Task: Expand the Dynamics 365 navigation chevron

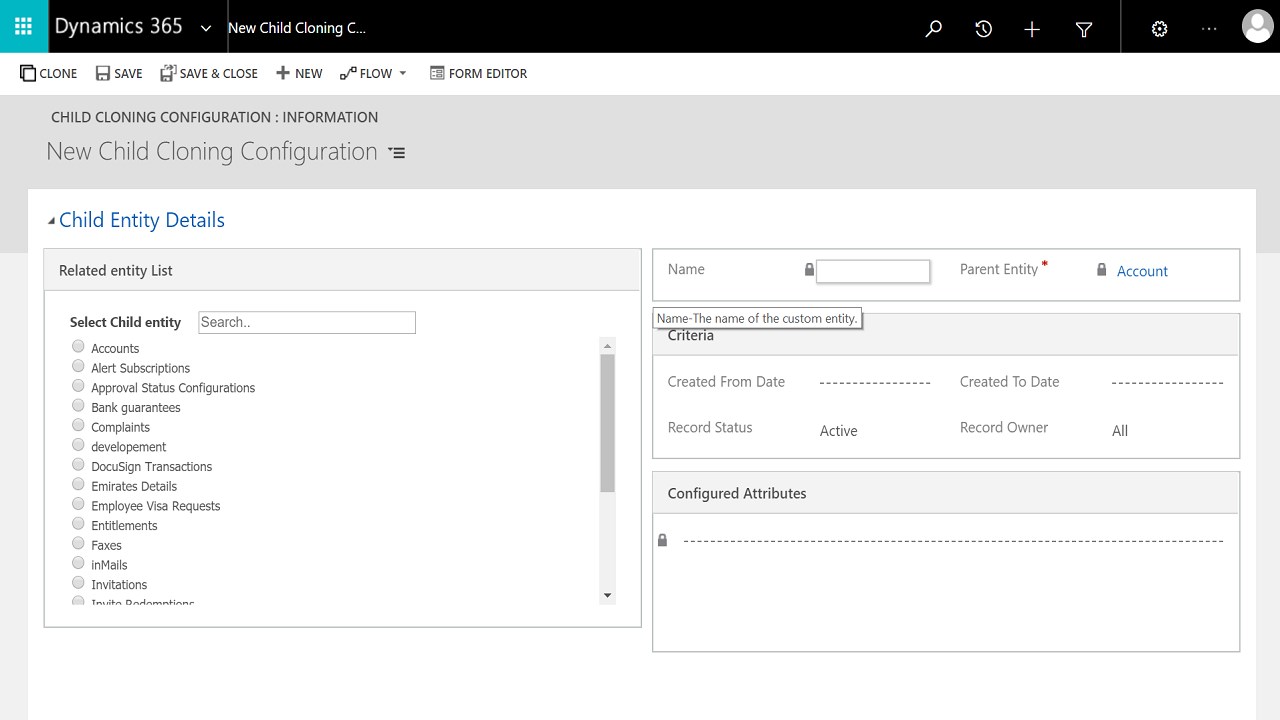Action: click(x=206, y=28)
